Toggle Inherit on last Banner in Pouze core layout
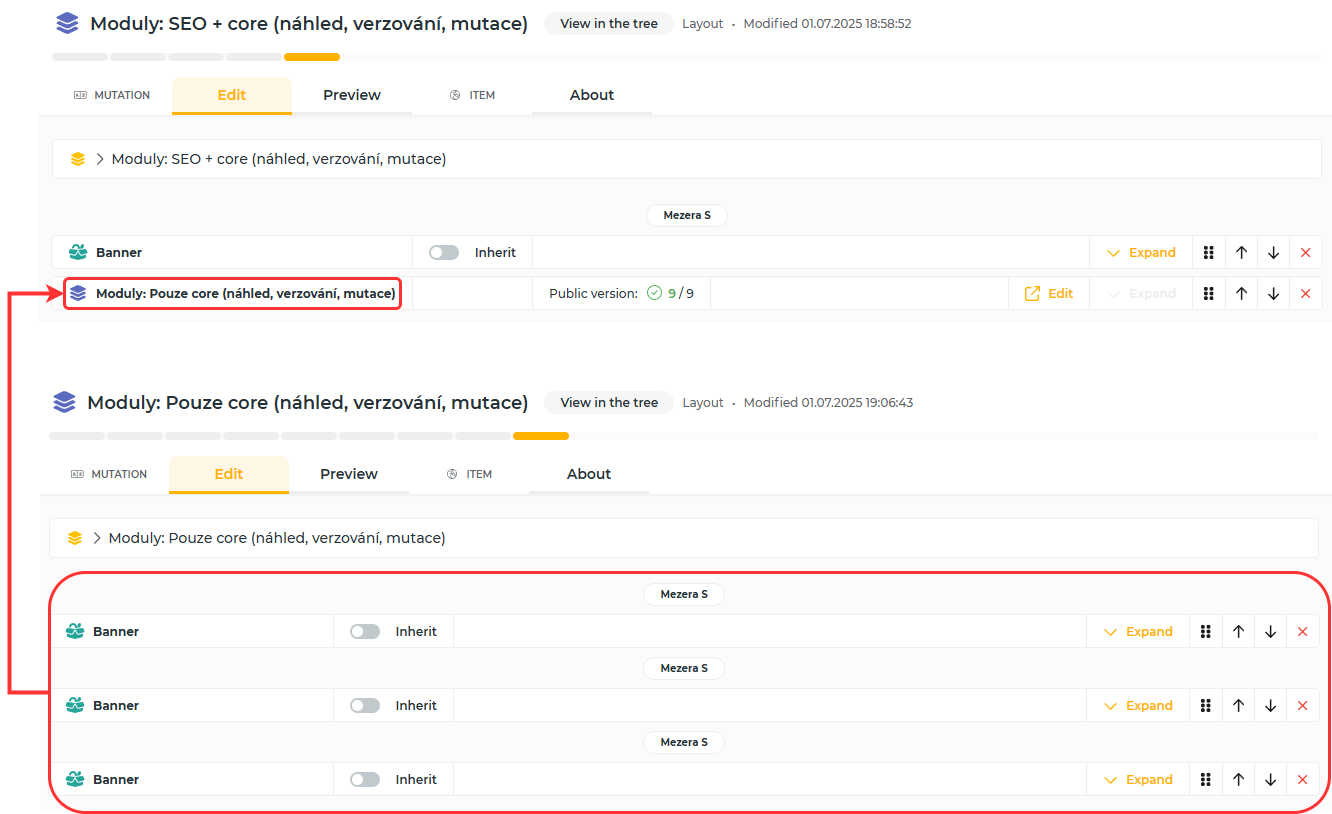Screen dimensions: 1332x814 [365, 780]
